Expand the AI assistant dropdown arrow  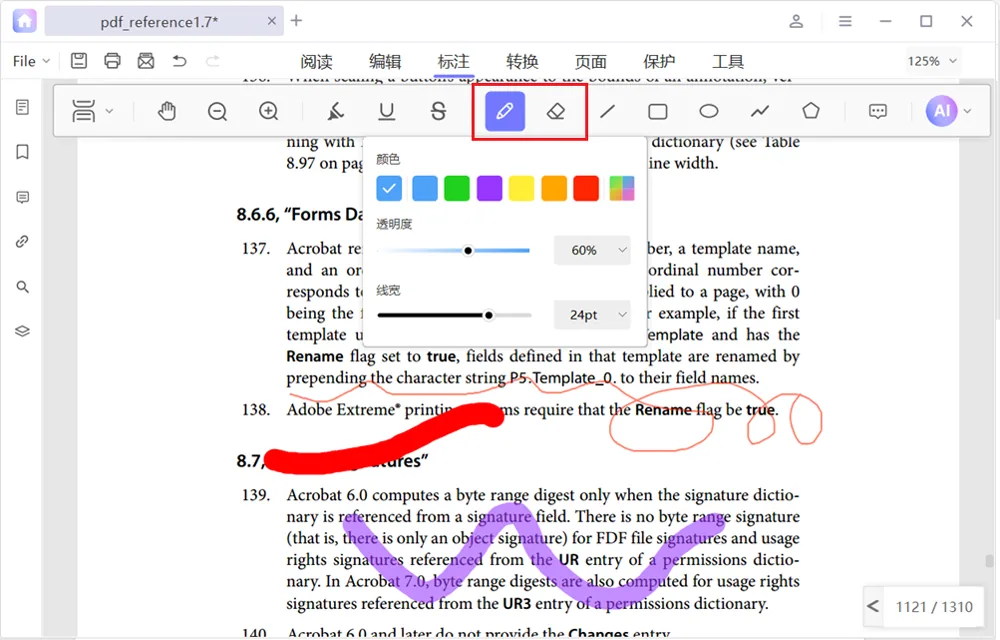(967, 112)
